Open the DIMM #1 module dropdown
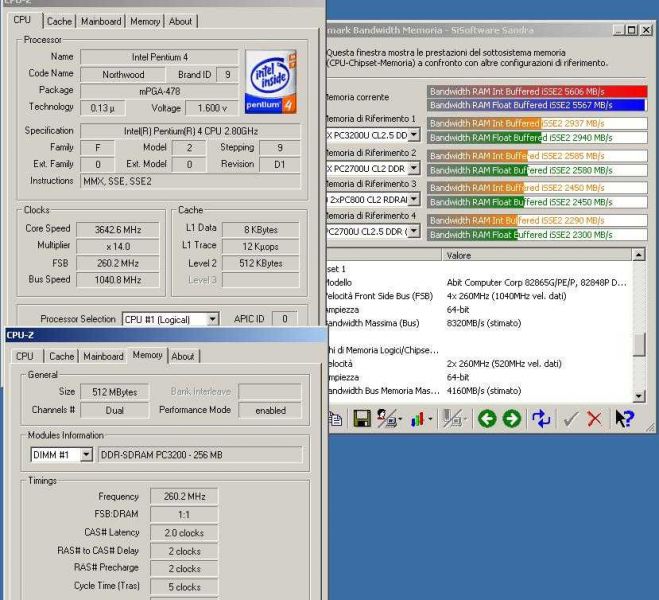This screenshot has height=600, width=659. tap(86, 455)
